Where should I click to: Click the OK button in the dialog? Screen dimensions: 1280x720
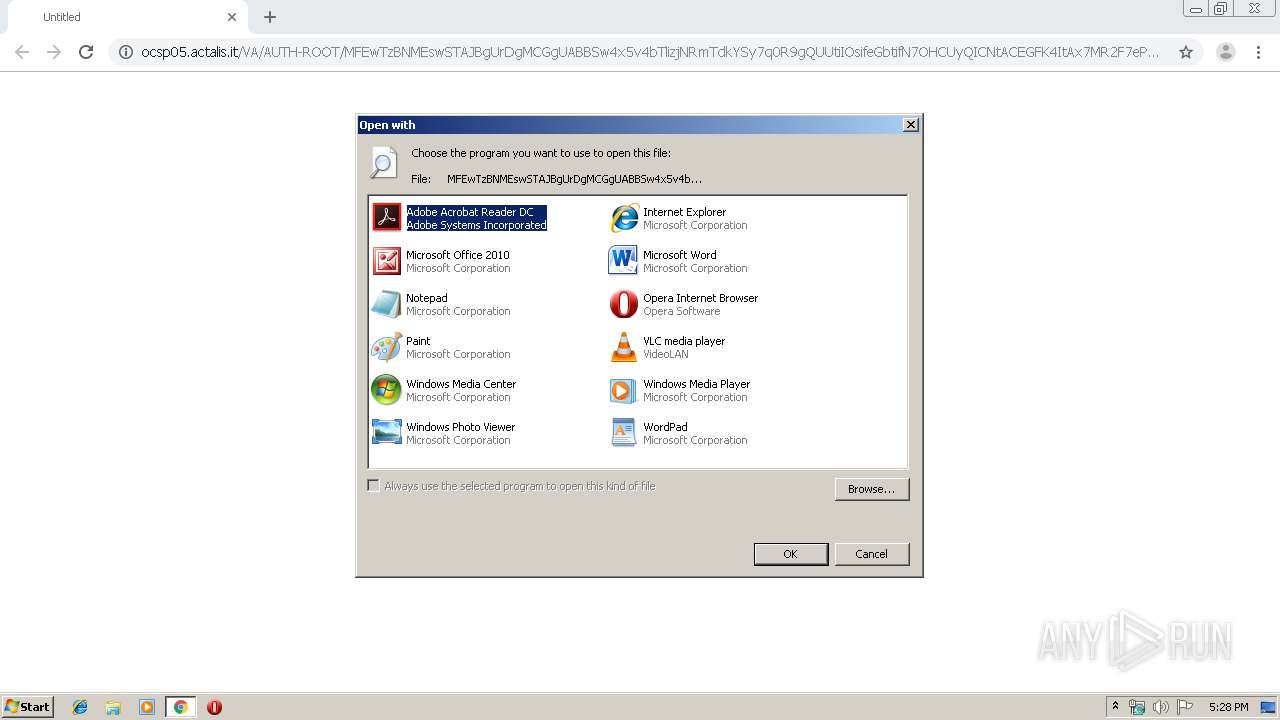pos(790,554)
